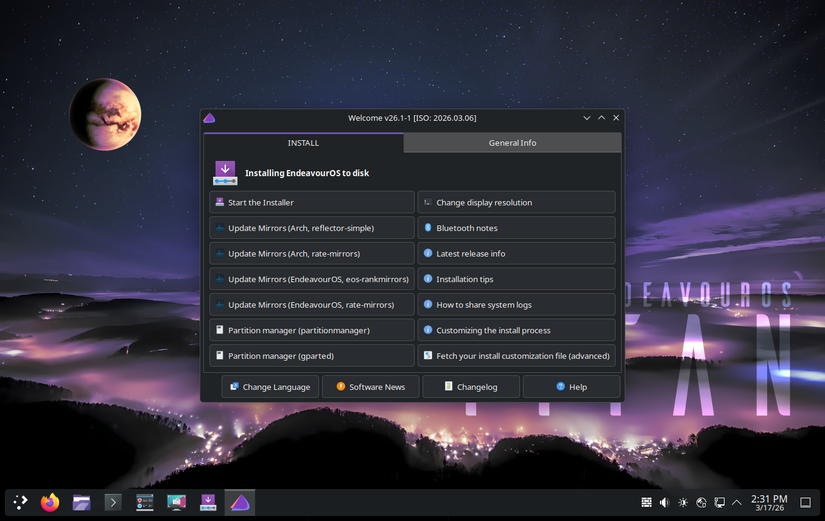Open the display settings icon in taskbar
The width and height of the screenshot is (825, 521).
(x=176, y=503)
